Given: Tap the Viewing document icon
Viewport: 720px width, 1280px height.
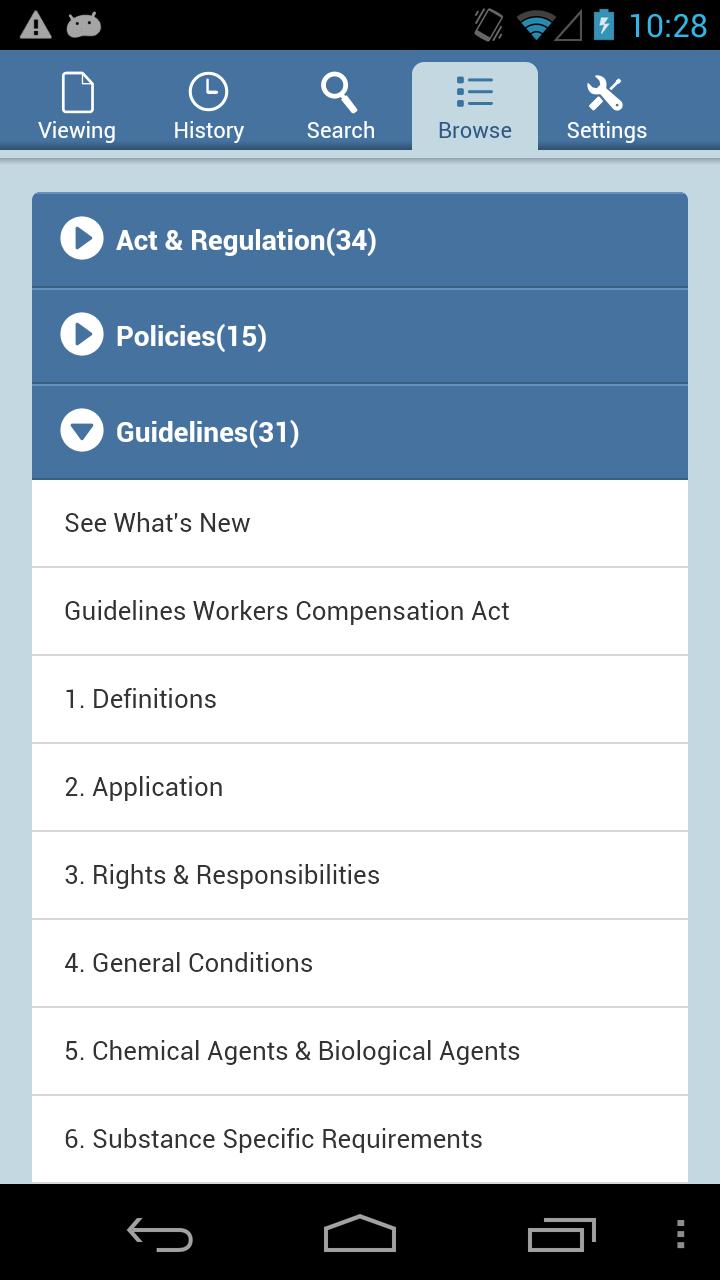Looking at the screenshot, I should coord(77,93).
